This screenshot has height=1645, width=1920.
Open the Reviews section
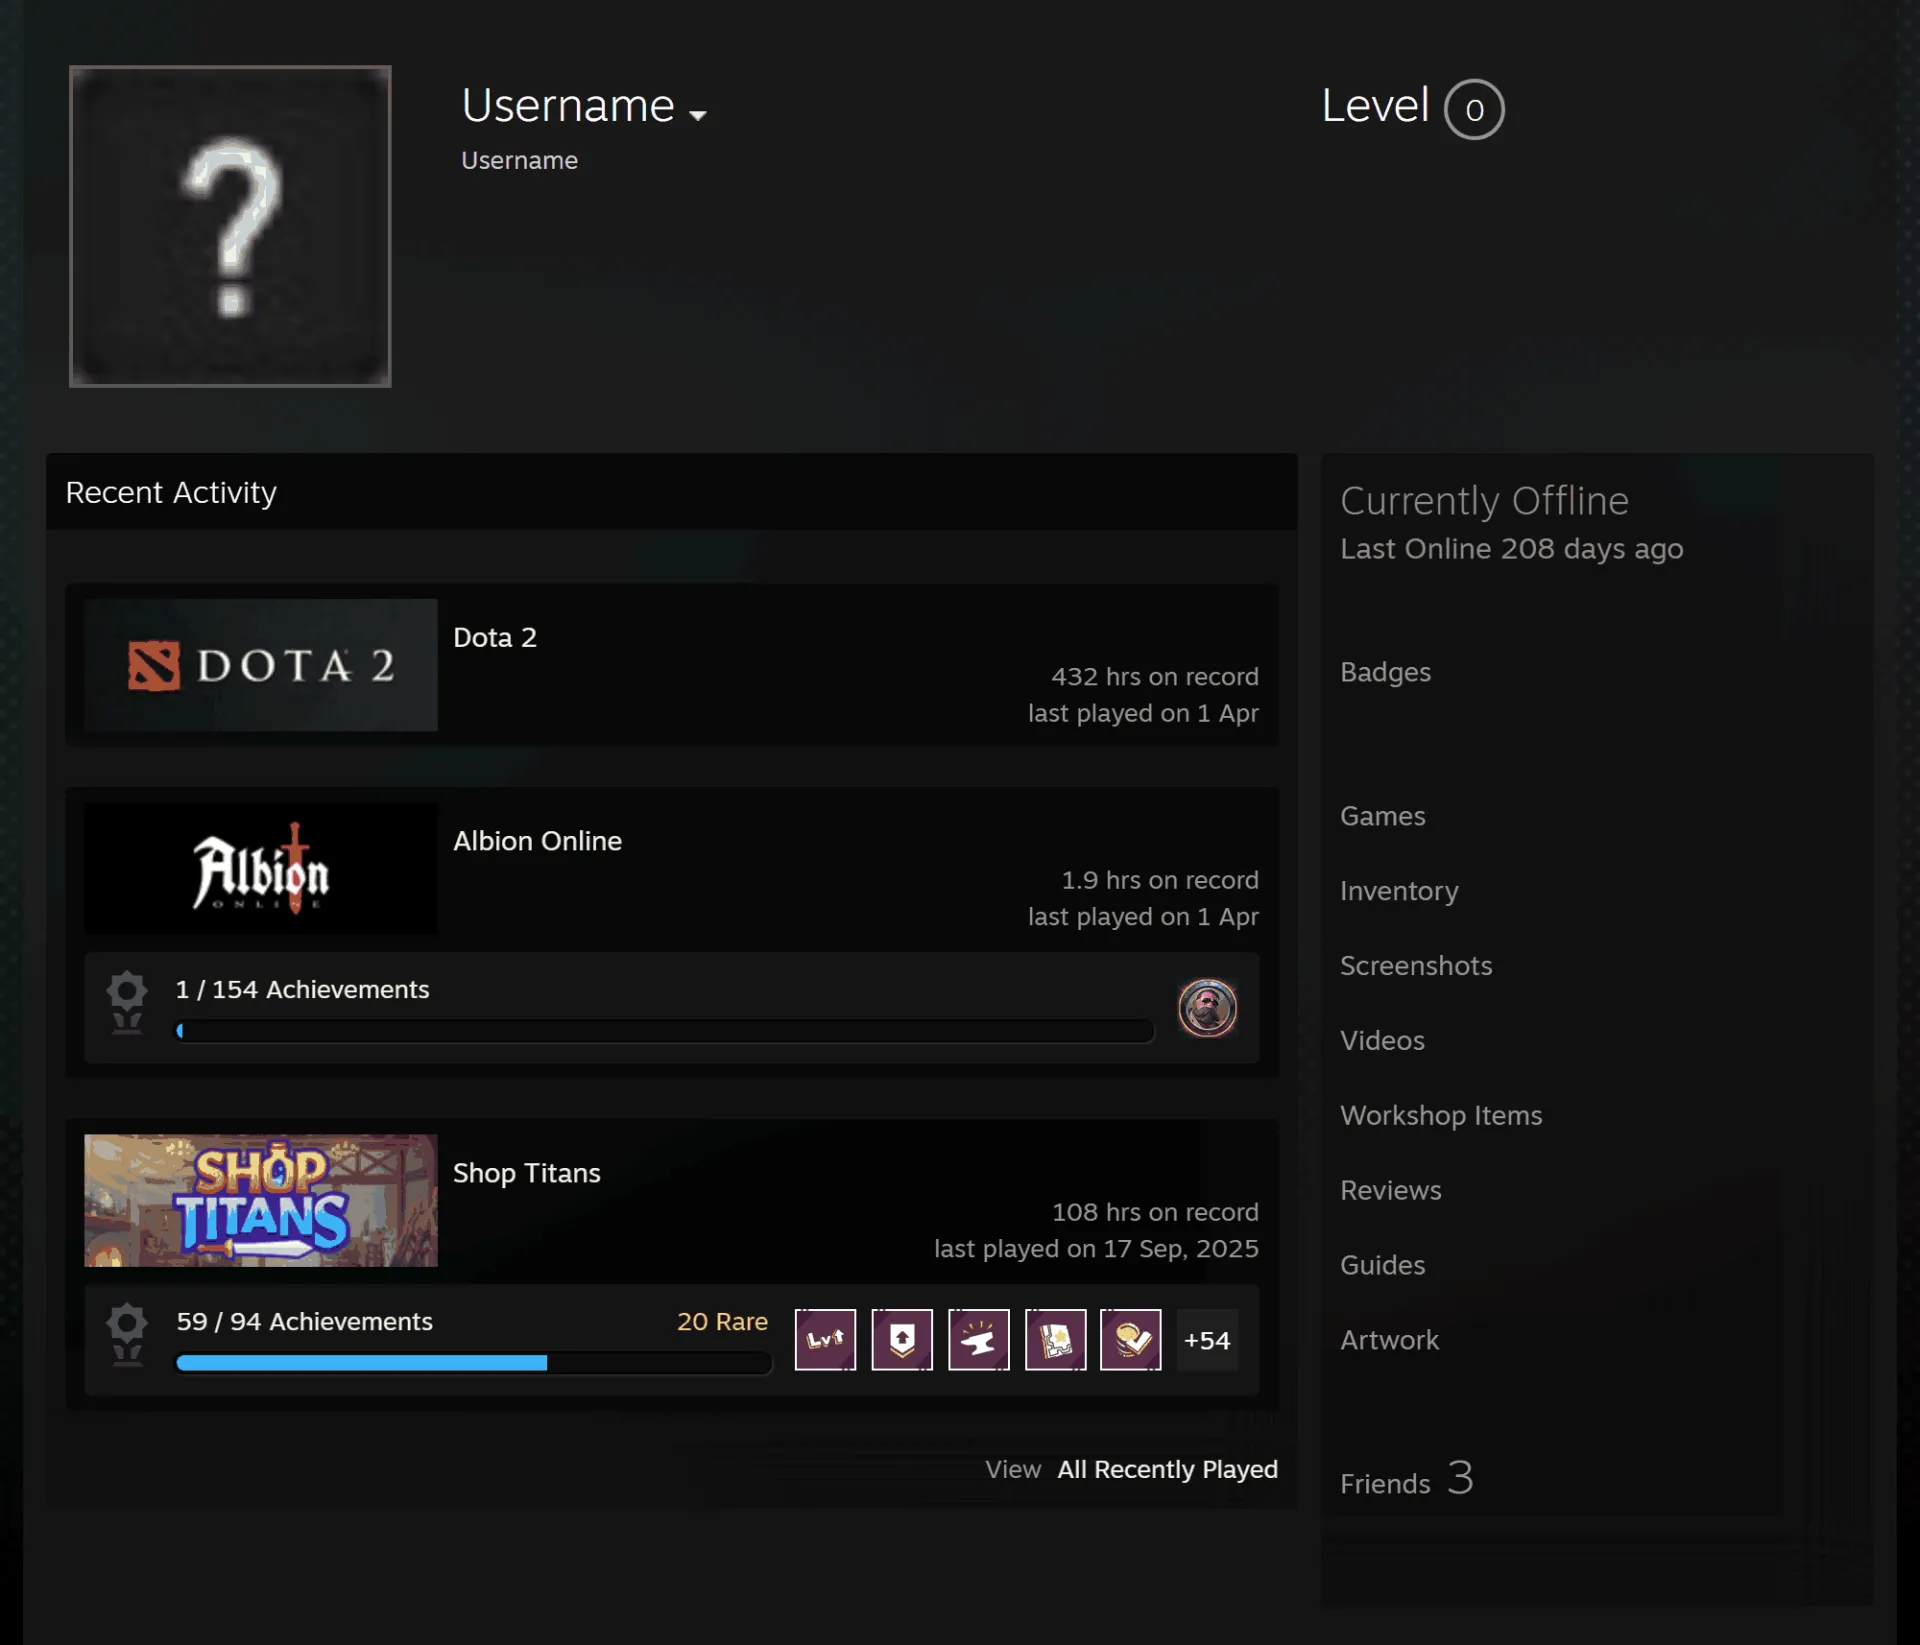[x=1390, y=1191]
